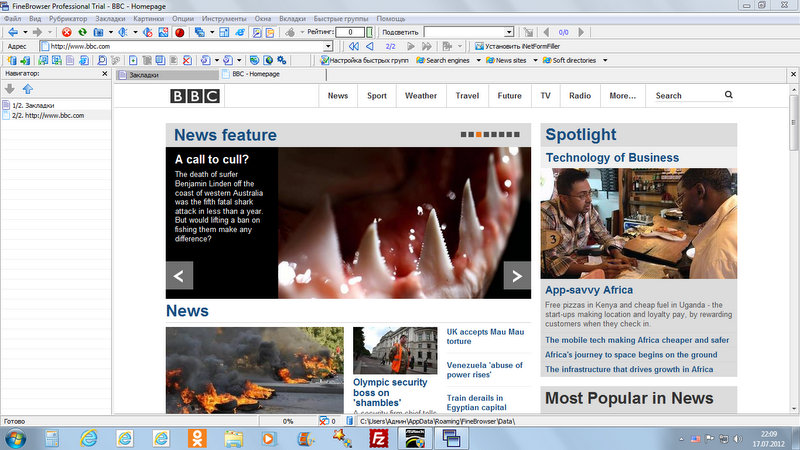Go to last page with double-right arrow
Screen dimensions: 800x450
tap(427, 46)
